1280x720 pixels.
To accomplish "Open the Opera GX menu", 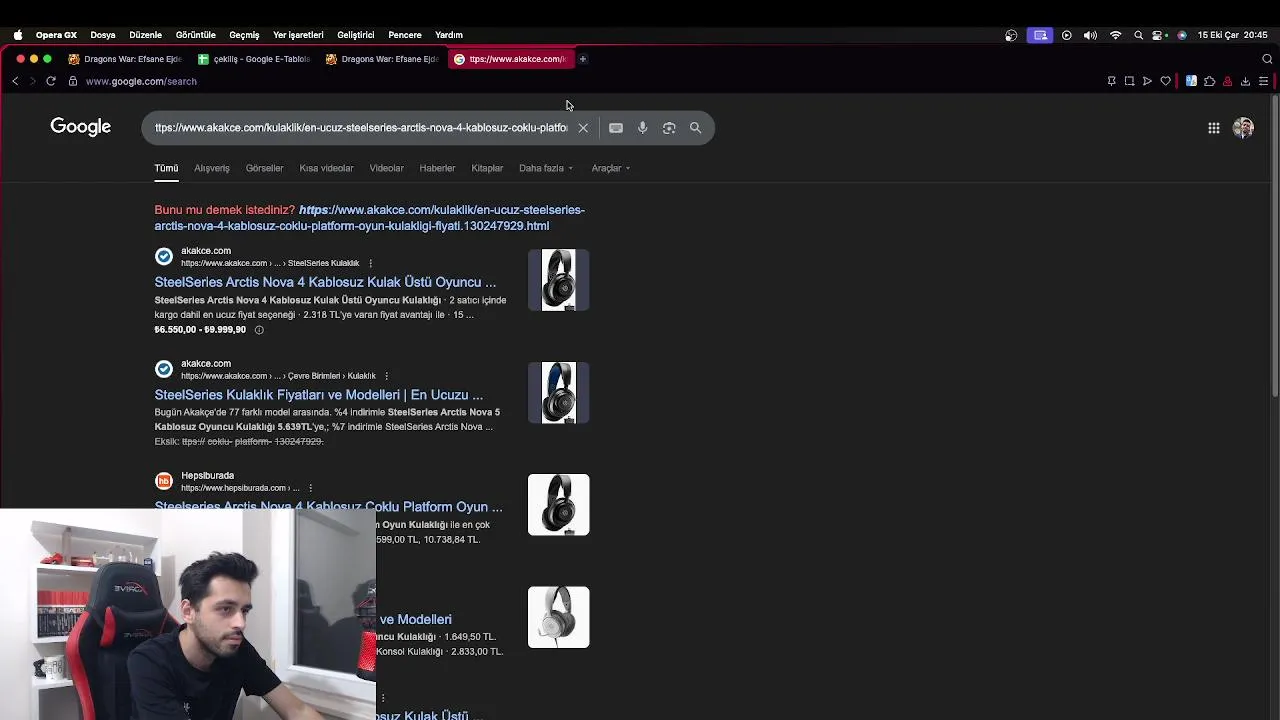I will [56, 35].
